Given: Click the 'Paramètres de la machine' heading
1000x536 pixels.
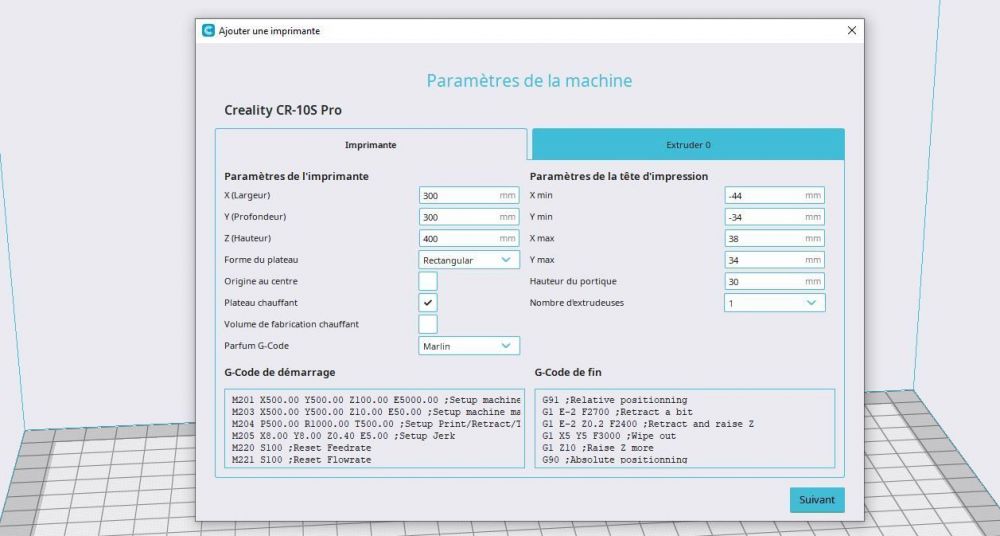Looking at the screenshot, I should (x=529, y=81).
